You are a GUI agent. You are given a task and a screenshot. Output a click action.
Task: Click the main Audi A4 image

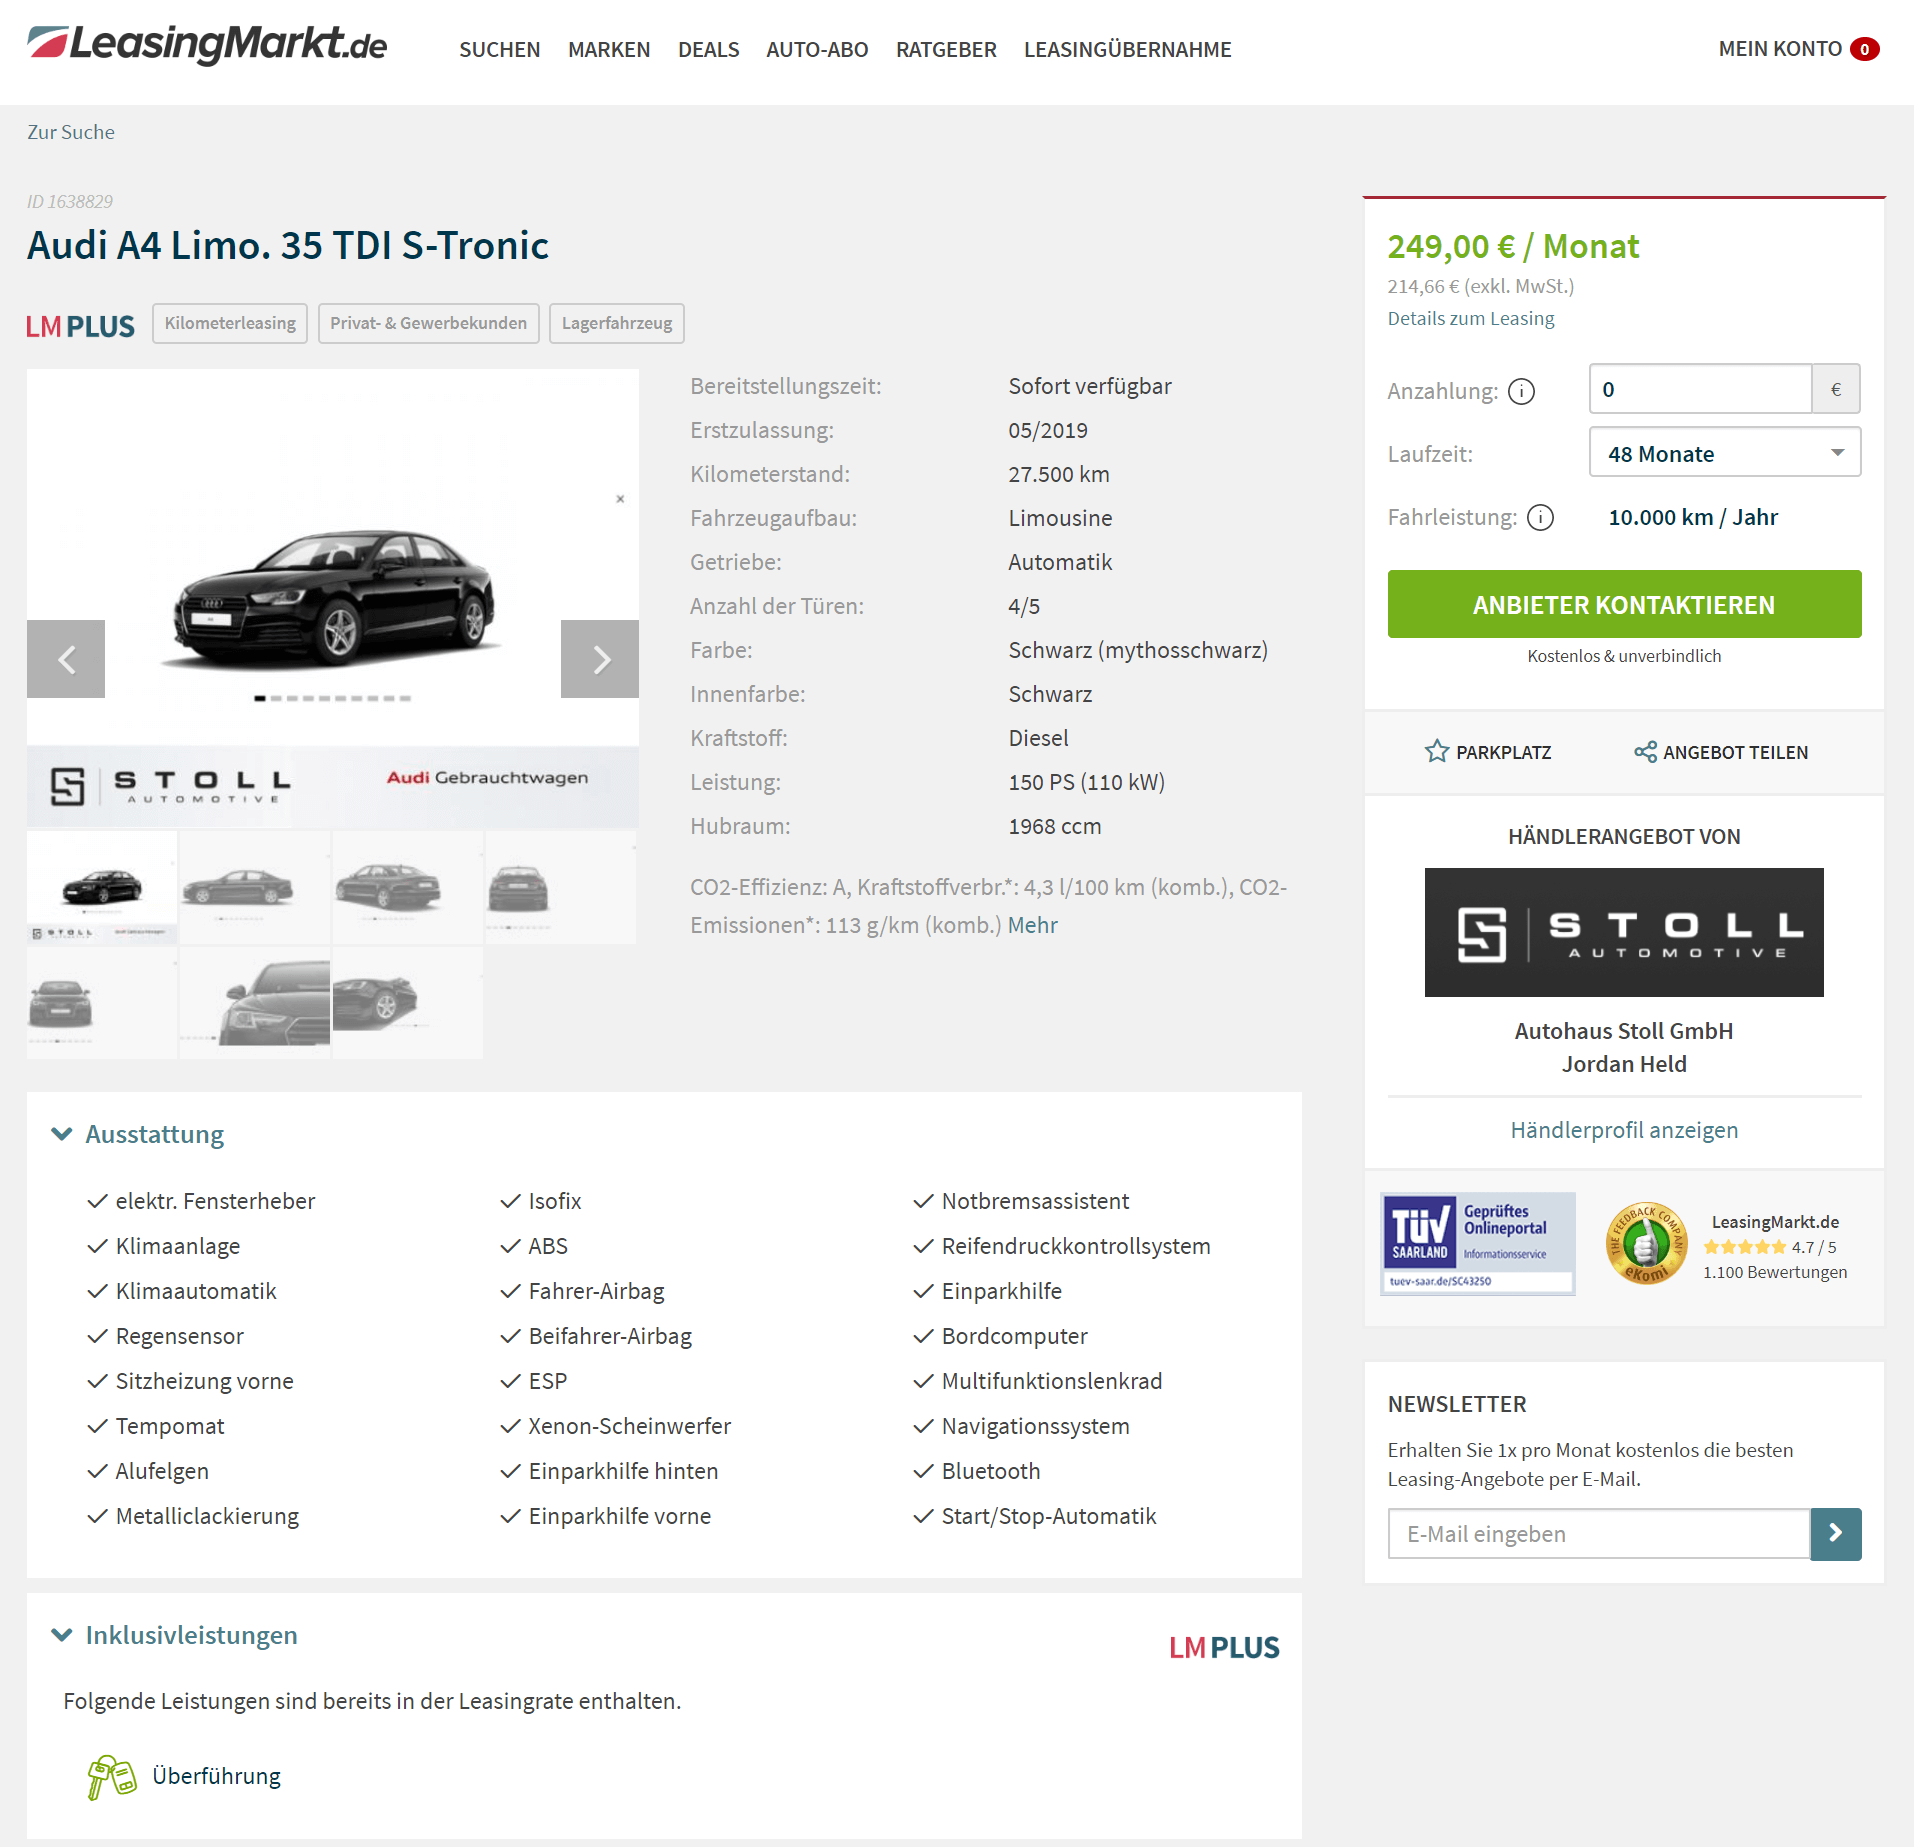click(x=333, y=599)
